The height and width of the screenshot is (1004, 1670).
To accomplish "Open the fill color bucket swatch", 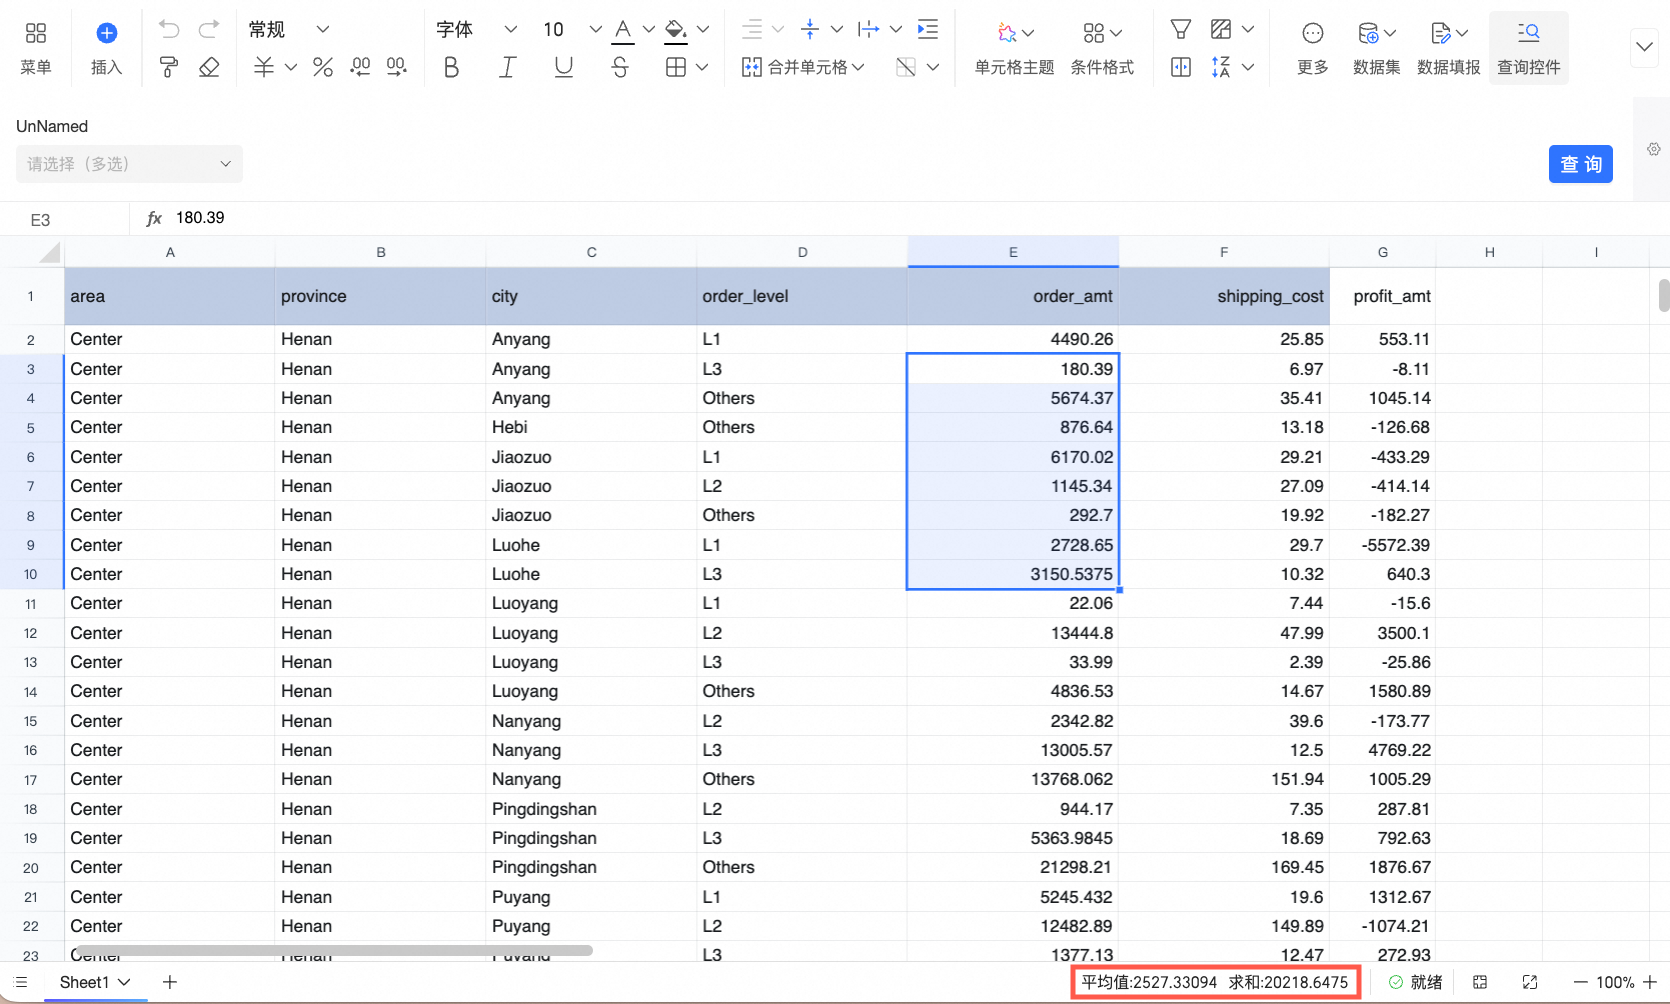I will [676, 30].
